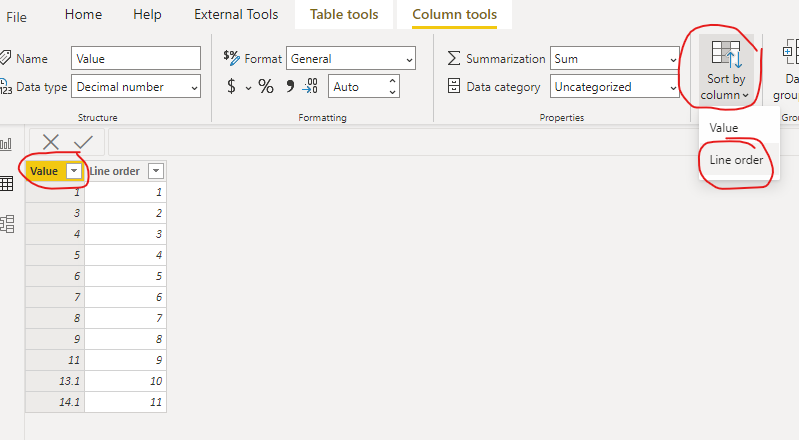Image resolution: width=799 pixels, height=440 pixels.
Task: Increase decimal places with up stepper
Action: 392,81
